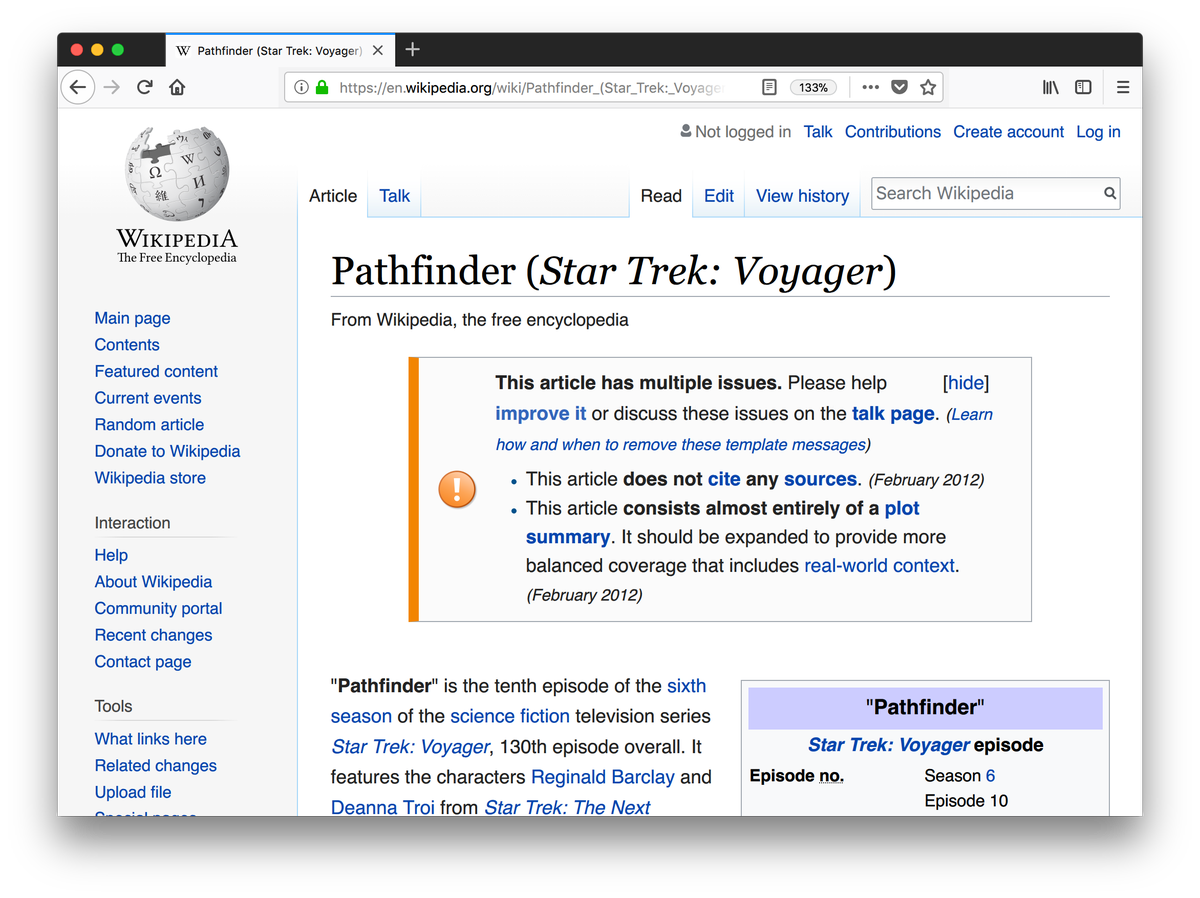Viewport: 1200px width, 898px height.
Task: Open 'real-world context' link
Action: pyautogui.click(x=879, y=565)
